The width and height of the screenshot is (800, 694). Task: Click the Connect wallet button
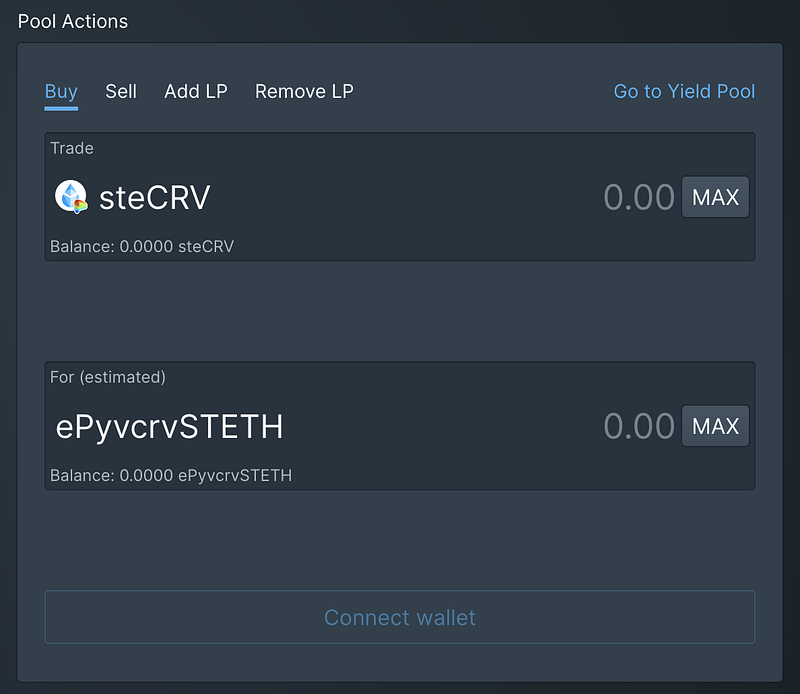coord(400,617)
